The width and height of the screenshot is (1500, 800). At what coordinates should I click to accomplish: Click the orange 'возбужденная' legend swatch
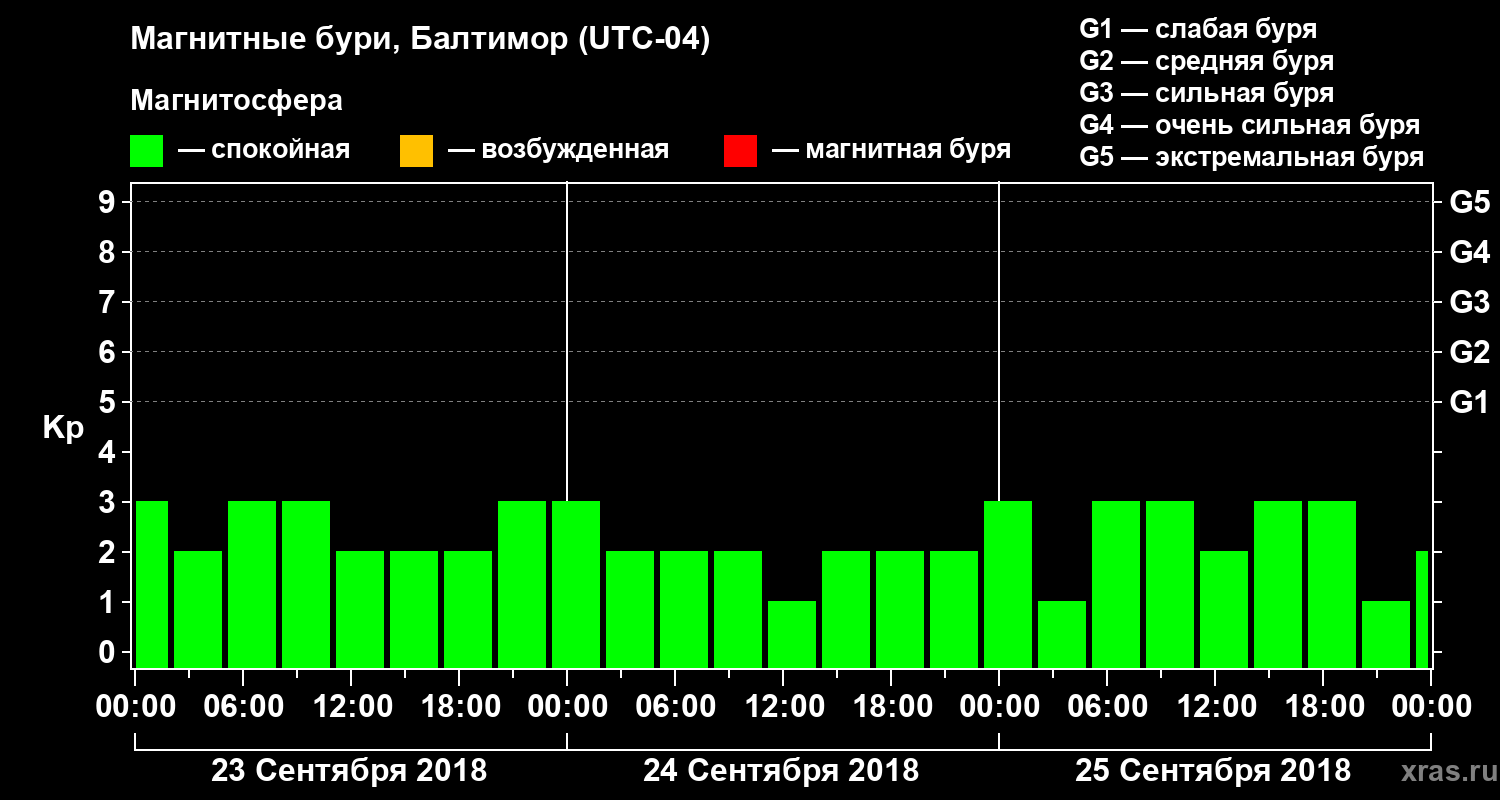[x=416, y=151]
